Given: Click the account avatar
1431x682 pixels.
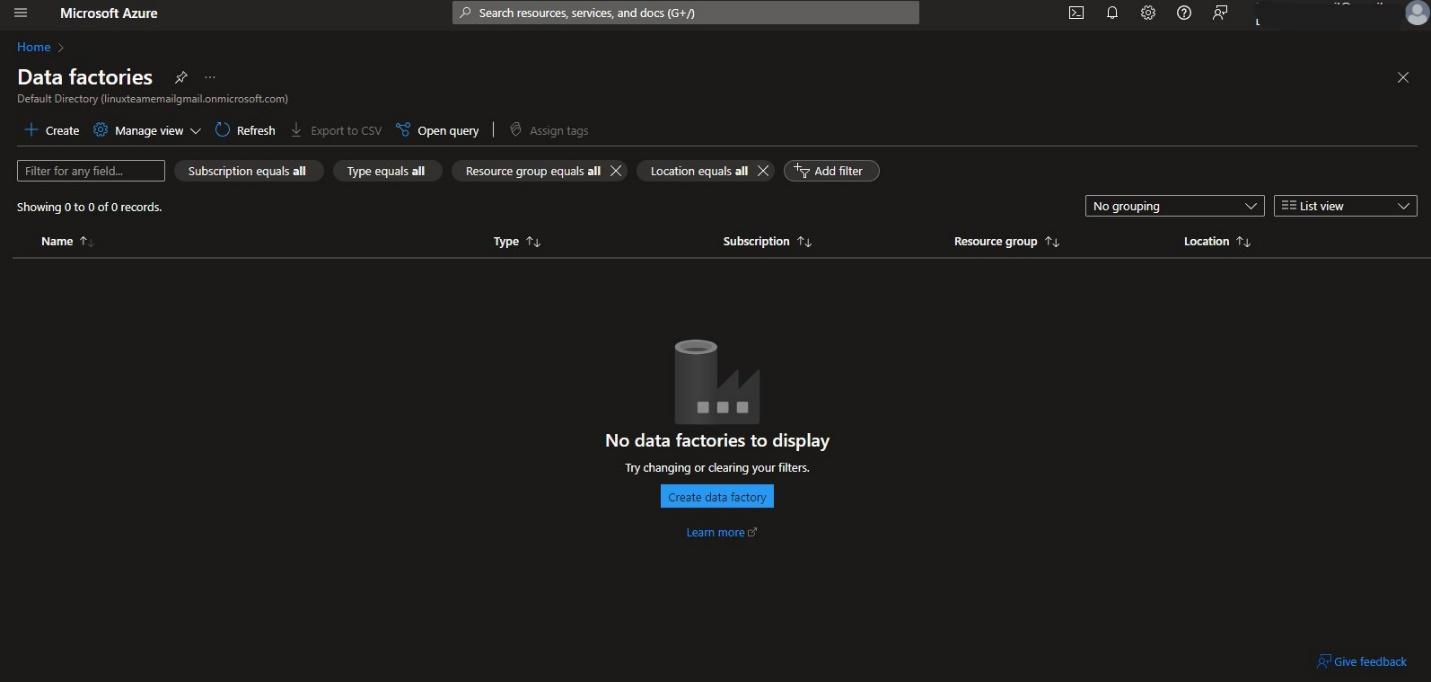Looking at the screenshot, I should (1416, 13).
